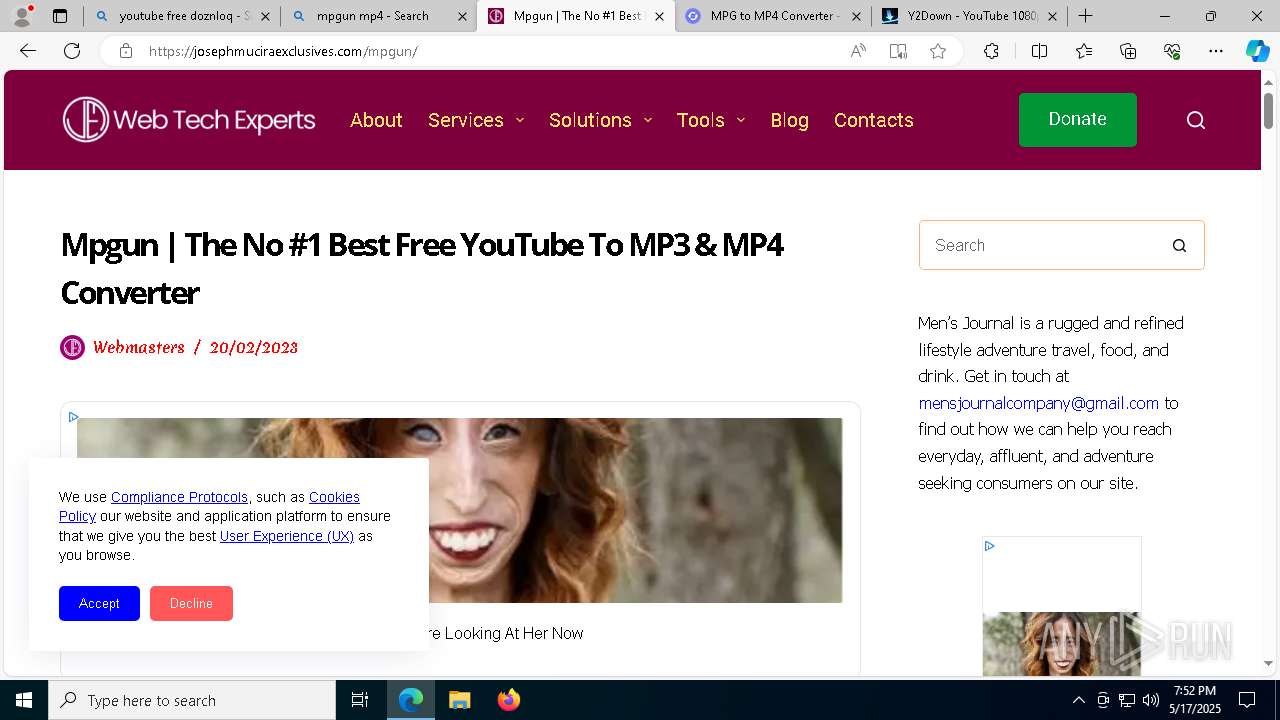Screen dimensions: 1280x720
Task: Open the User Experience (UX) link
Action: click(x=287, y=536)
